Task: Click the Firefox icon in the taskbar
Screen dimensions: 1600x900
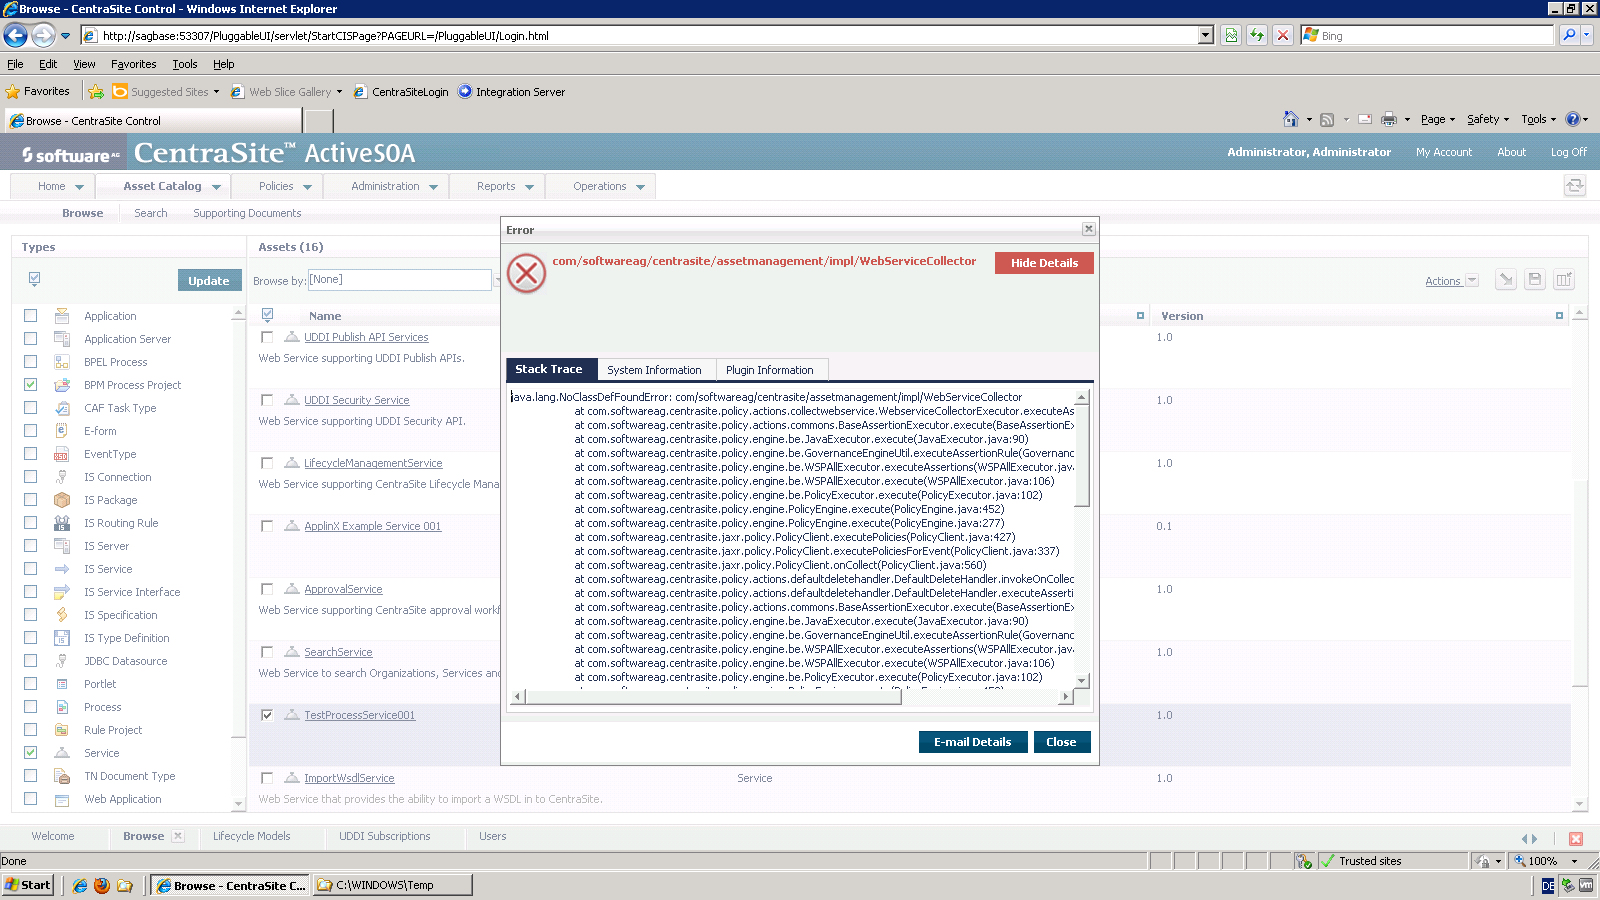Action: 102,885
